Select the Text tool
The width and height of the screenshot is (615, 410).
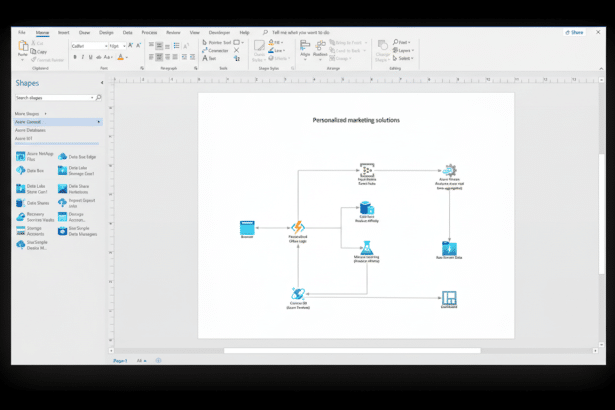[209, 58]
